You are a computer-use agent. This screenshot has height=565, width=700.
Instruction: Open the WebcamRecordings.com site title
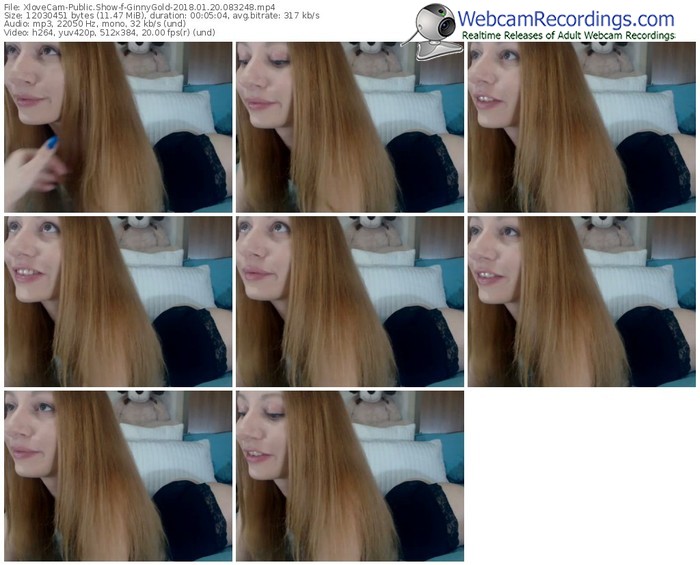click(565, 18)
